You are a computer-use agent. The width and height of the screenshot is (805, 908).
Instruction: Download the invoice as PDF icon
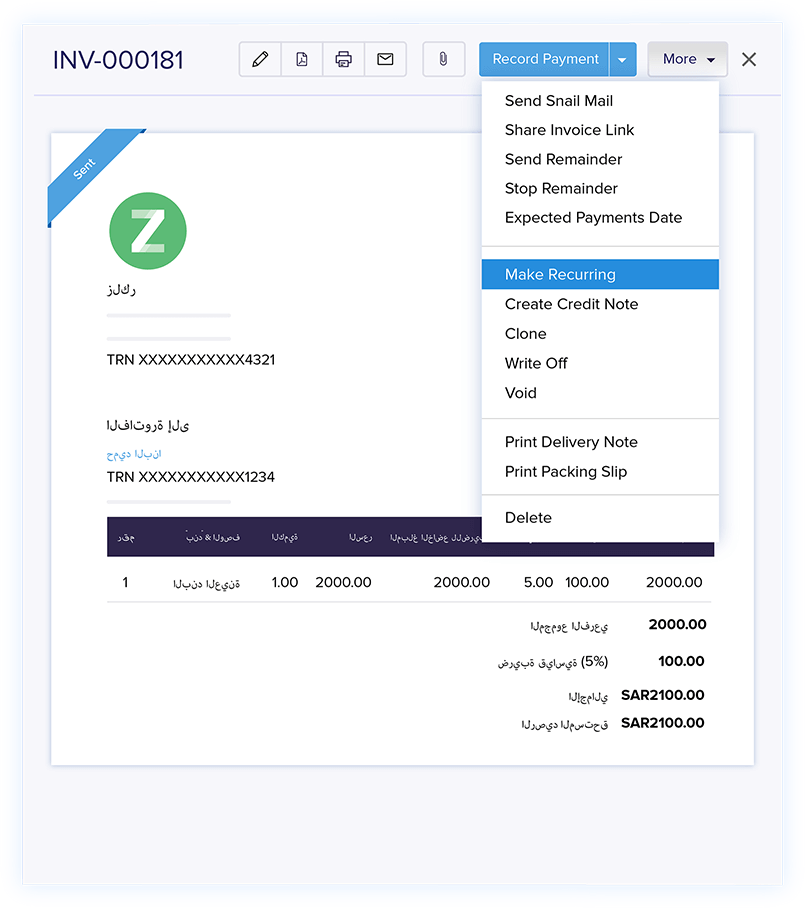pos(302,59)
